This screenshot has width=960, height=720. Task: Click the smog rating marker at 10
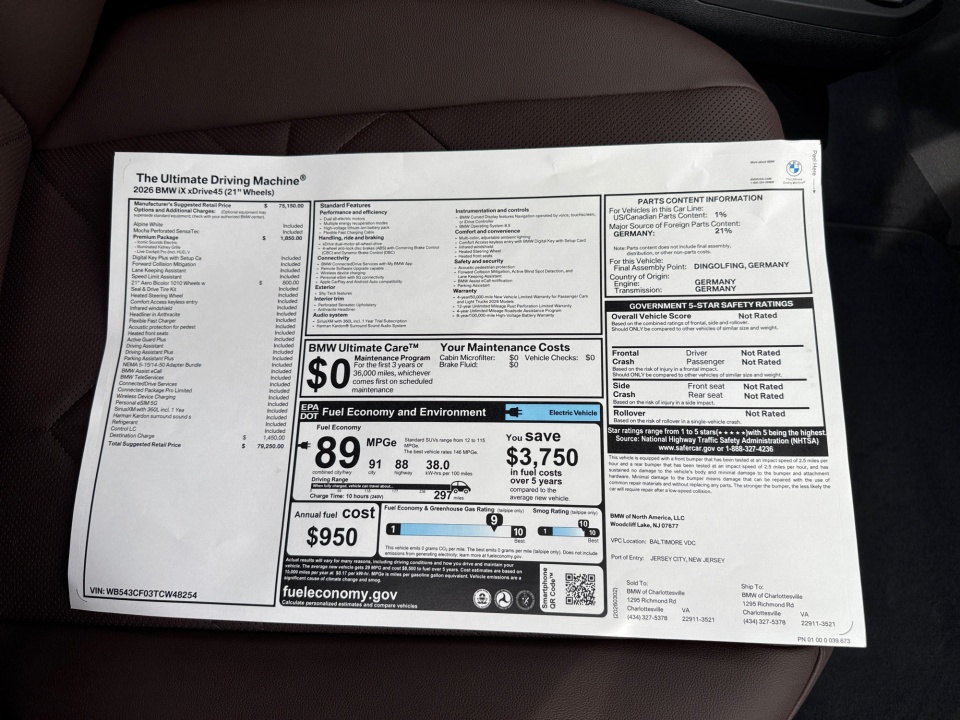(583, 523)
